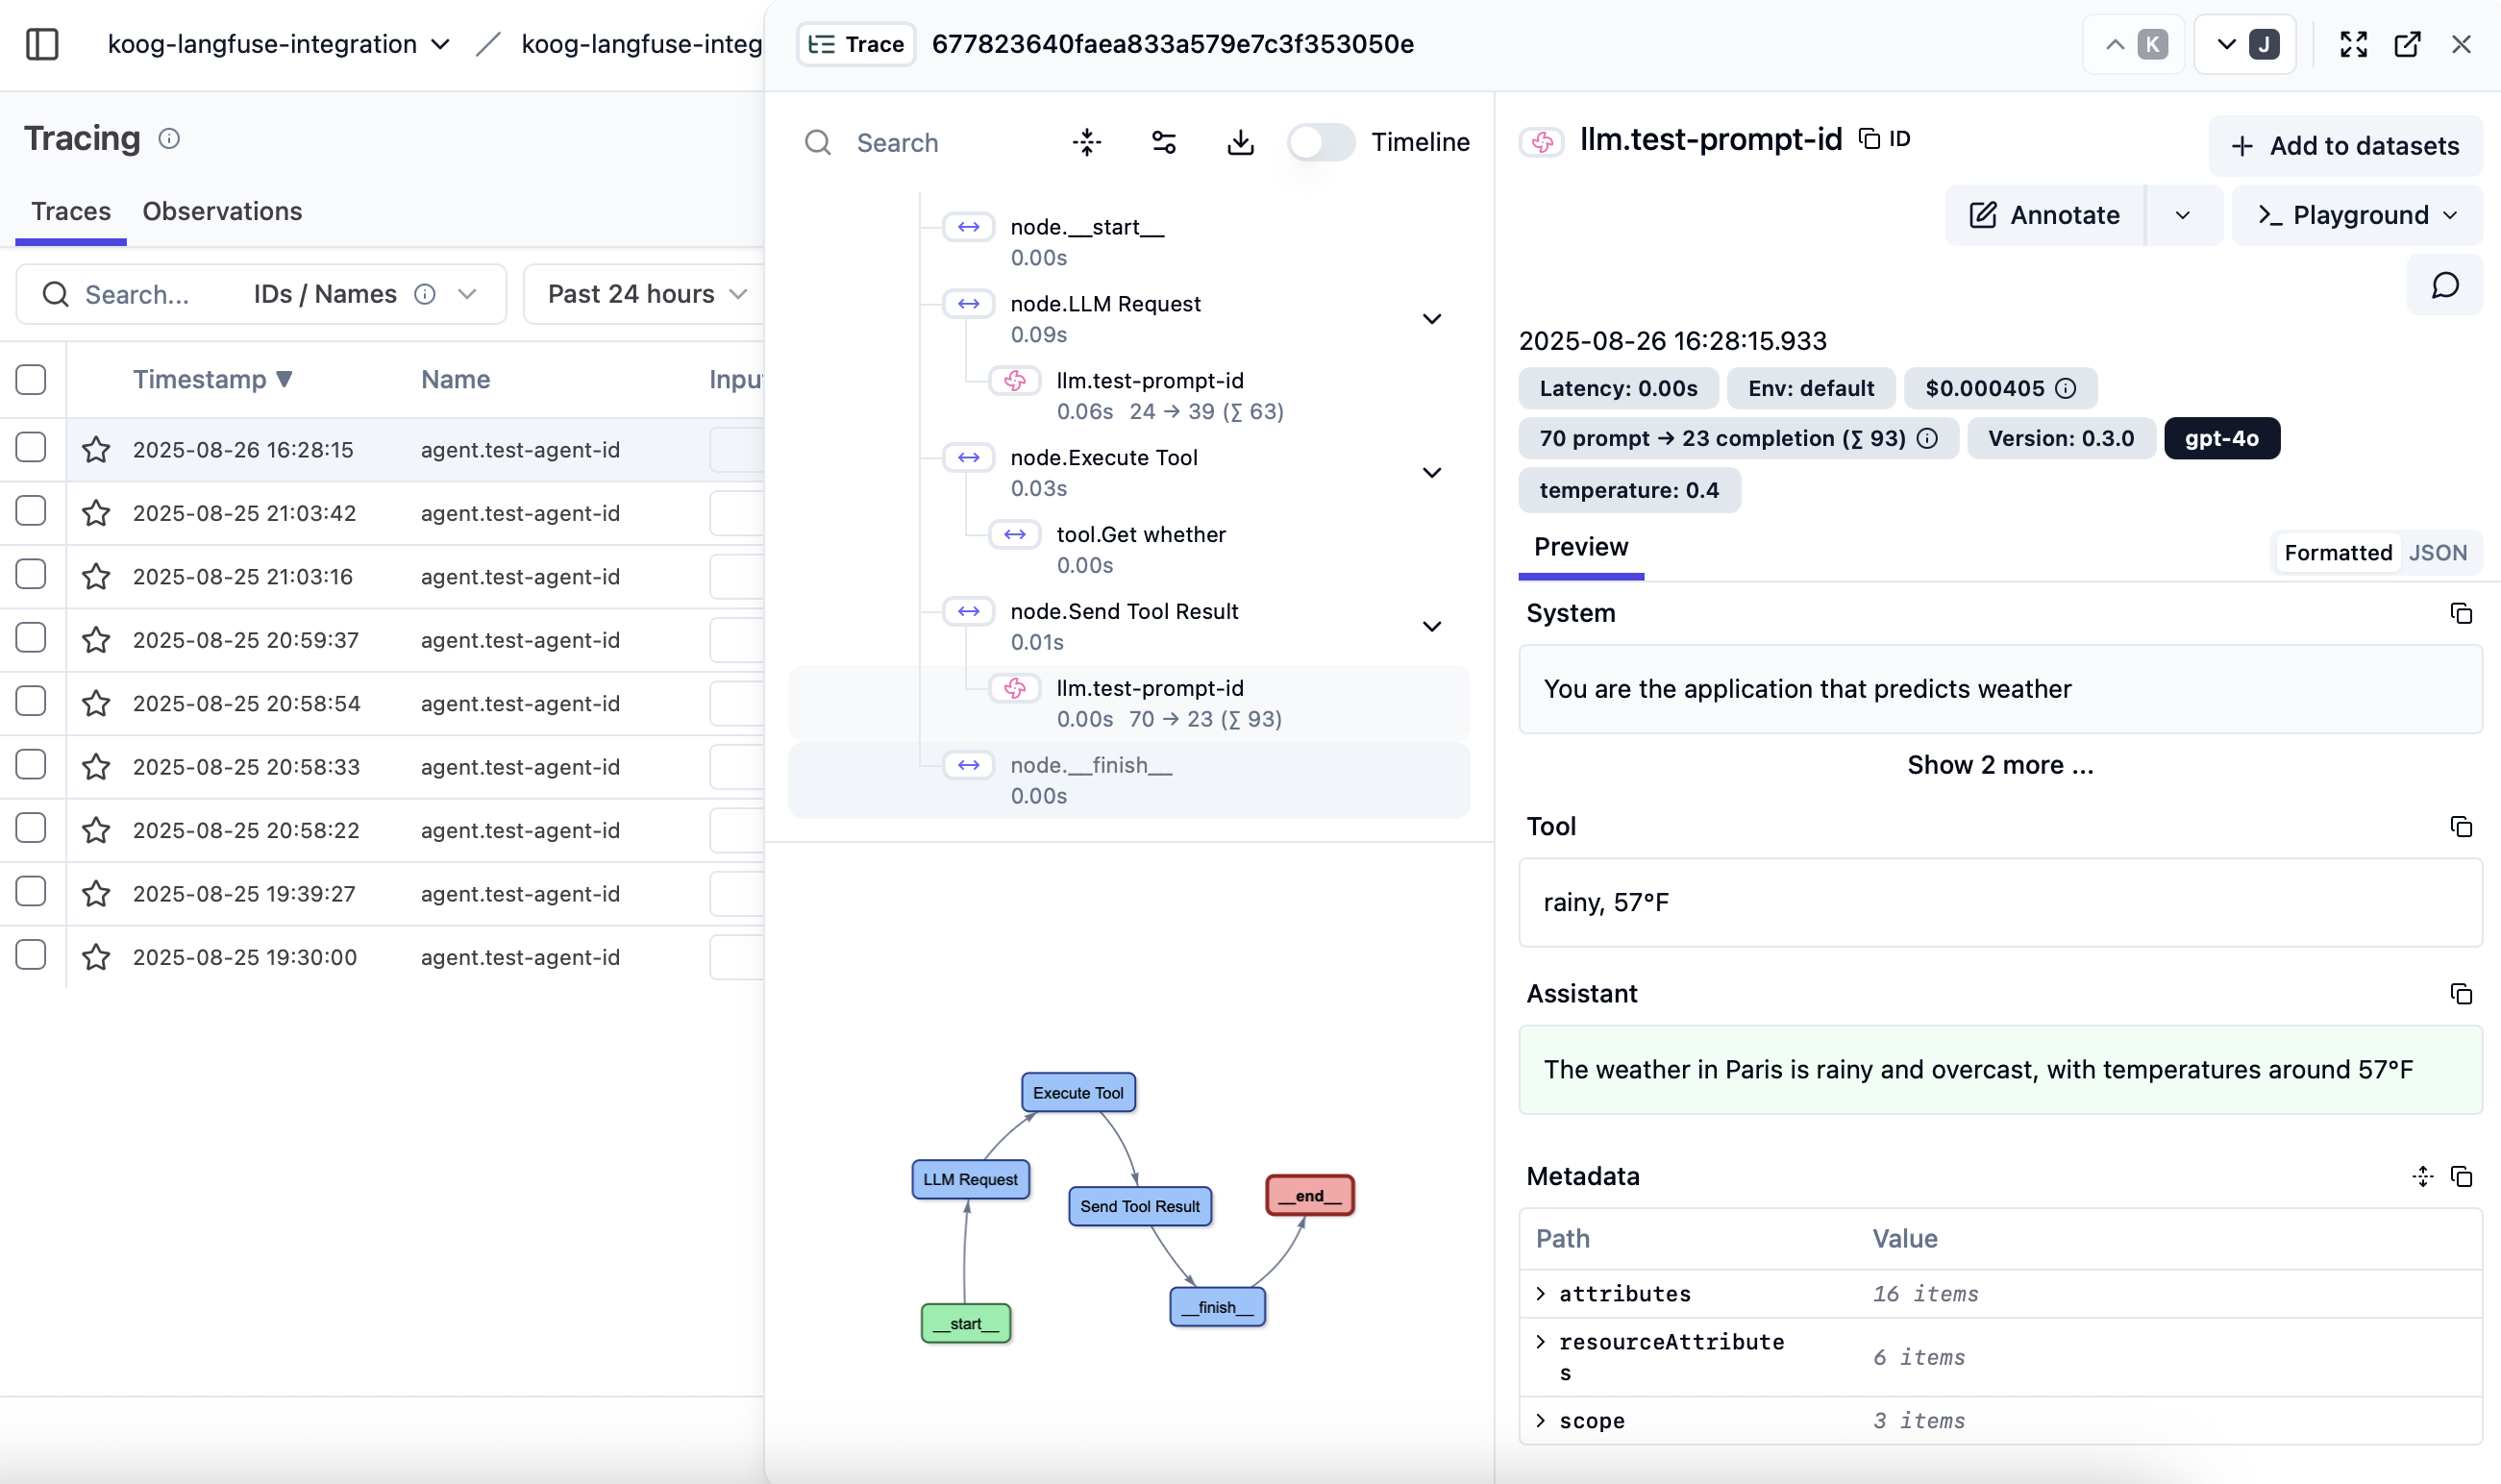Click the IDs / Names info icon
The width and height of the screenshot is (2501, 1484).
[425, 294]
